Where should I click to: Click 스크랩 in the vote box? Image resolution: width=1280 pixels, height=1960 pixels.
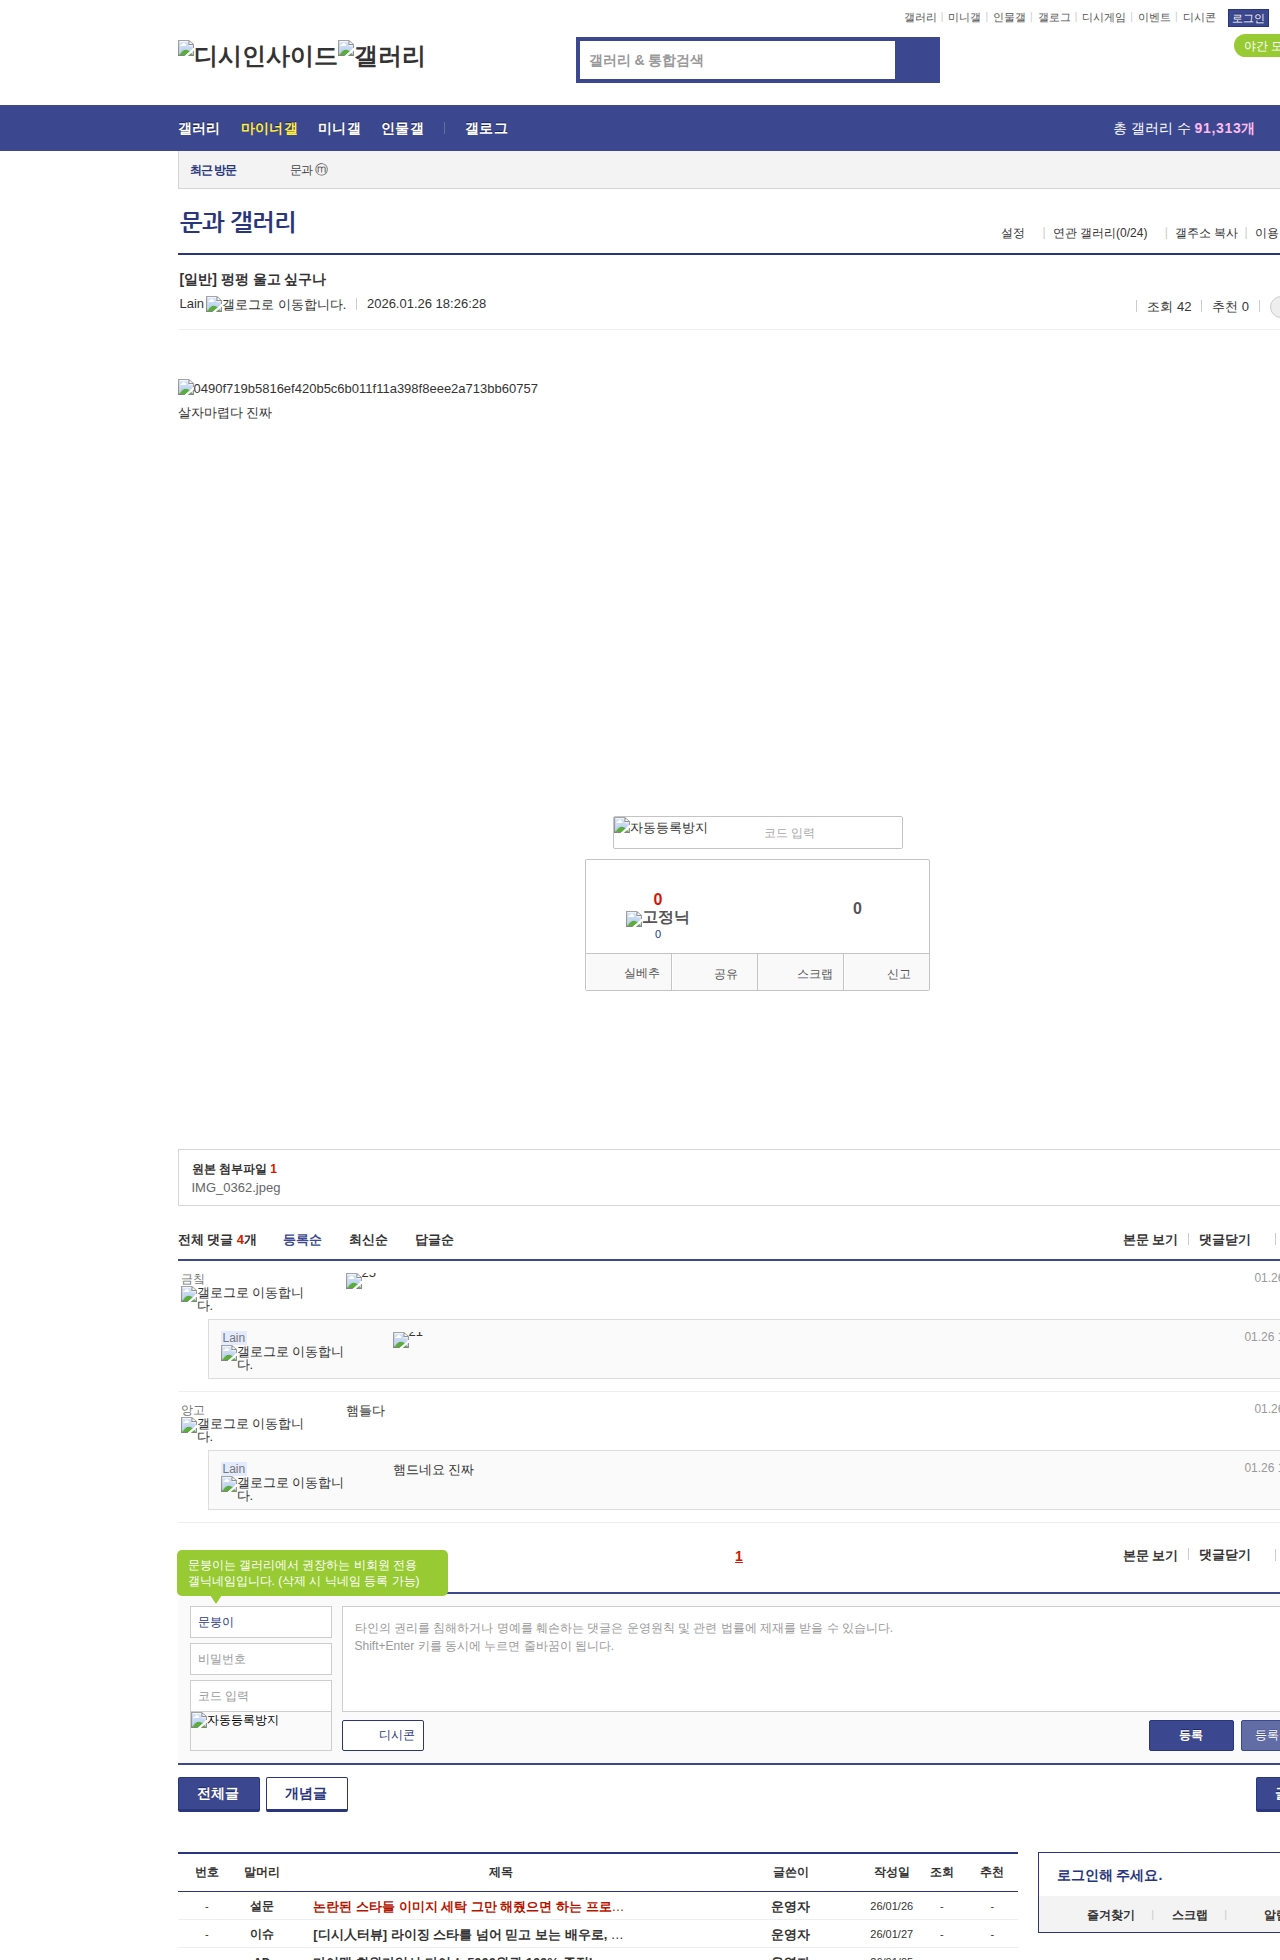click(801, 973)
